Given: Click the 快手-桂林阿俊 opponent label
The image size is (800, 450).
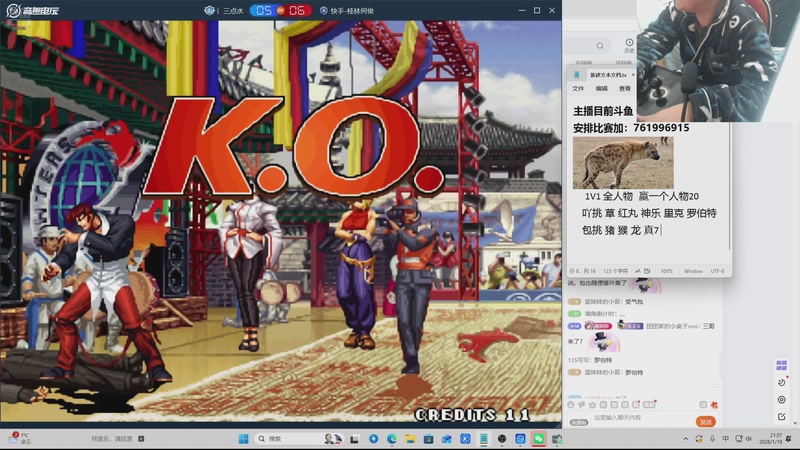Looking at the screenshot, I should click(x=352, y=11).
